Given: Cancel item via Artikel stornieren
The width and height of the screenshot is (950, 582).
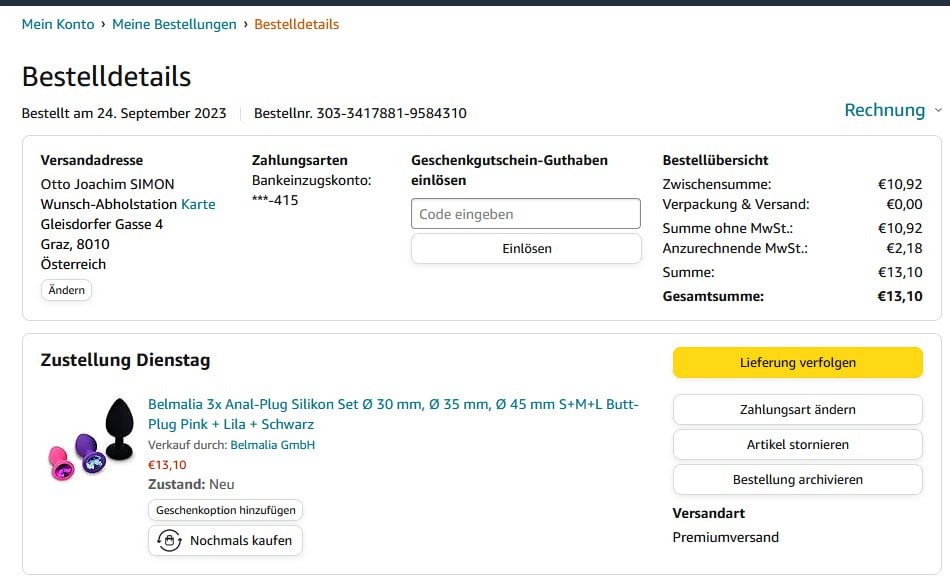Looking at the screenshot, I should [x=797, y=444].
